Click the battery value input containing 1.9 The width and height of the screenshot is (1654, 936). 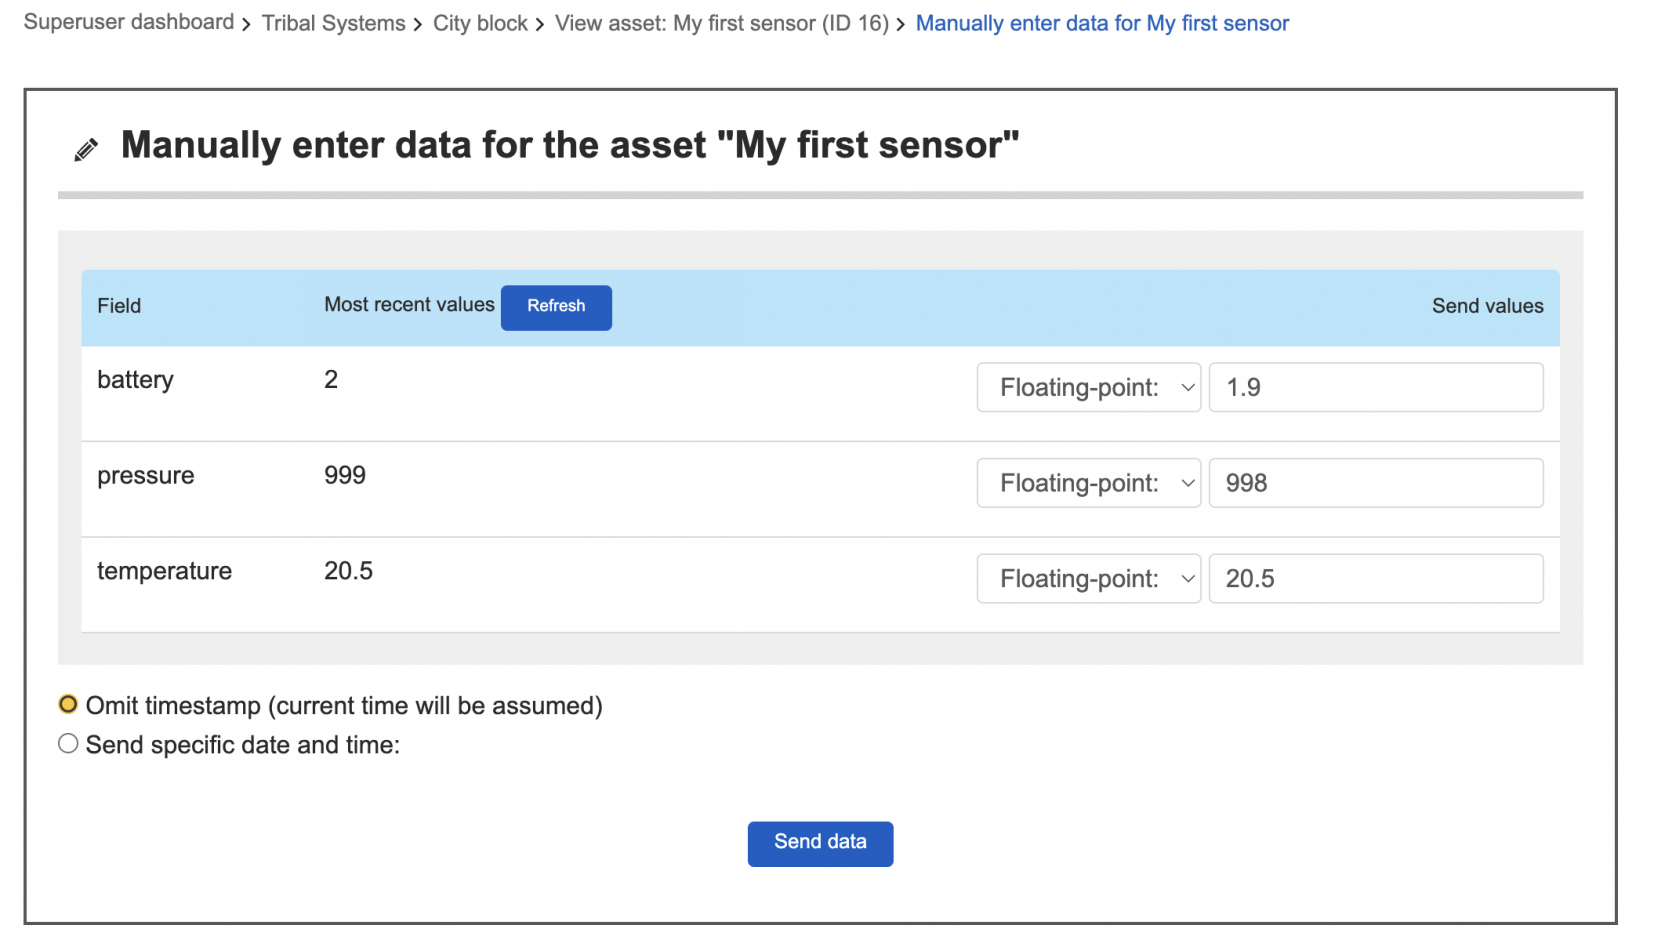1376,387
